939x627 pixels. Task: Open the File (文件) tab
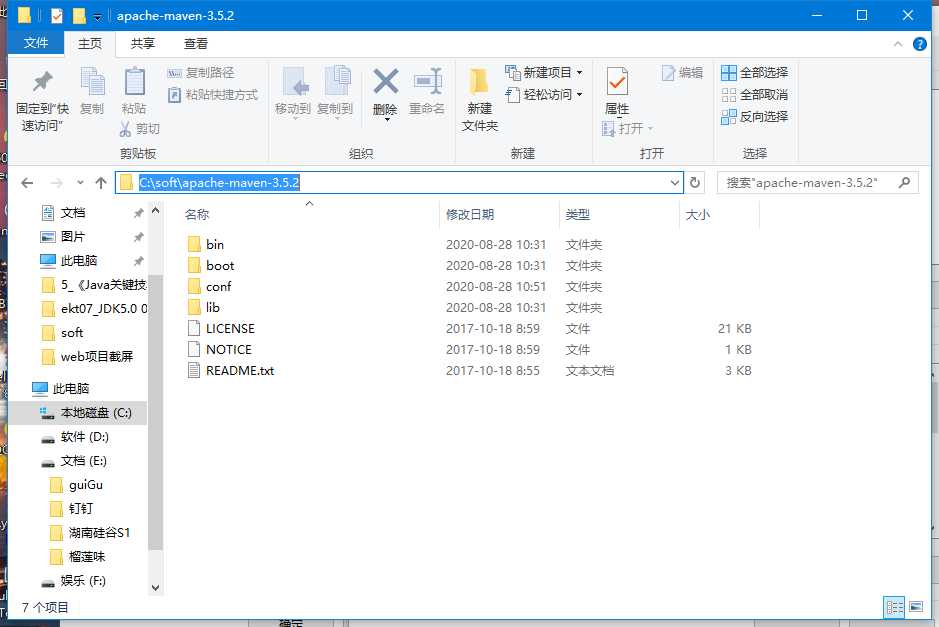pos(36,43)
